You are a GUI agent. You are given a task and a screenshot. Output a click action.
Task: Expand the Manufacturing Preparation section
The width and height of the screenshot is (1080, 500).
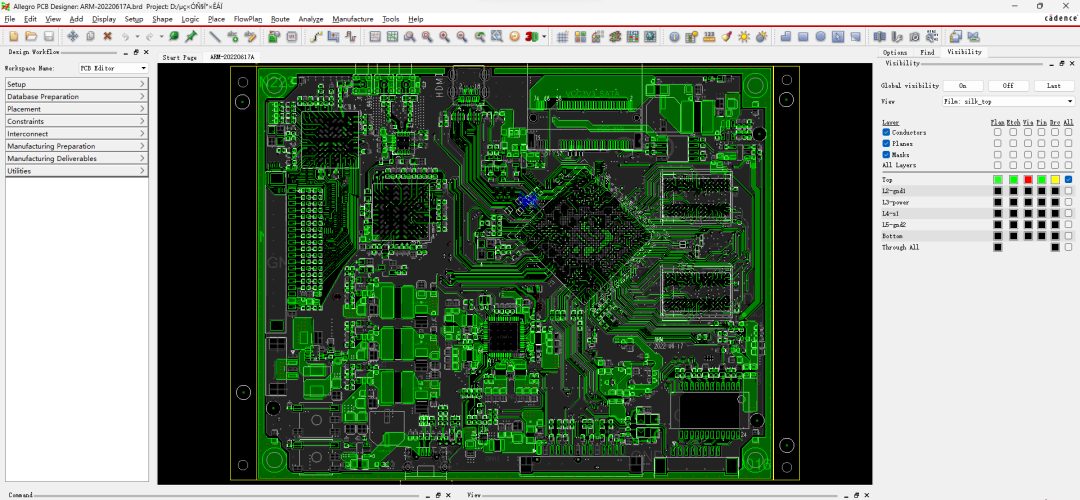click(x=76, y=146)
